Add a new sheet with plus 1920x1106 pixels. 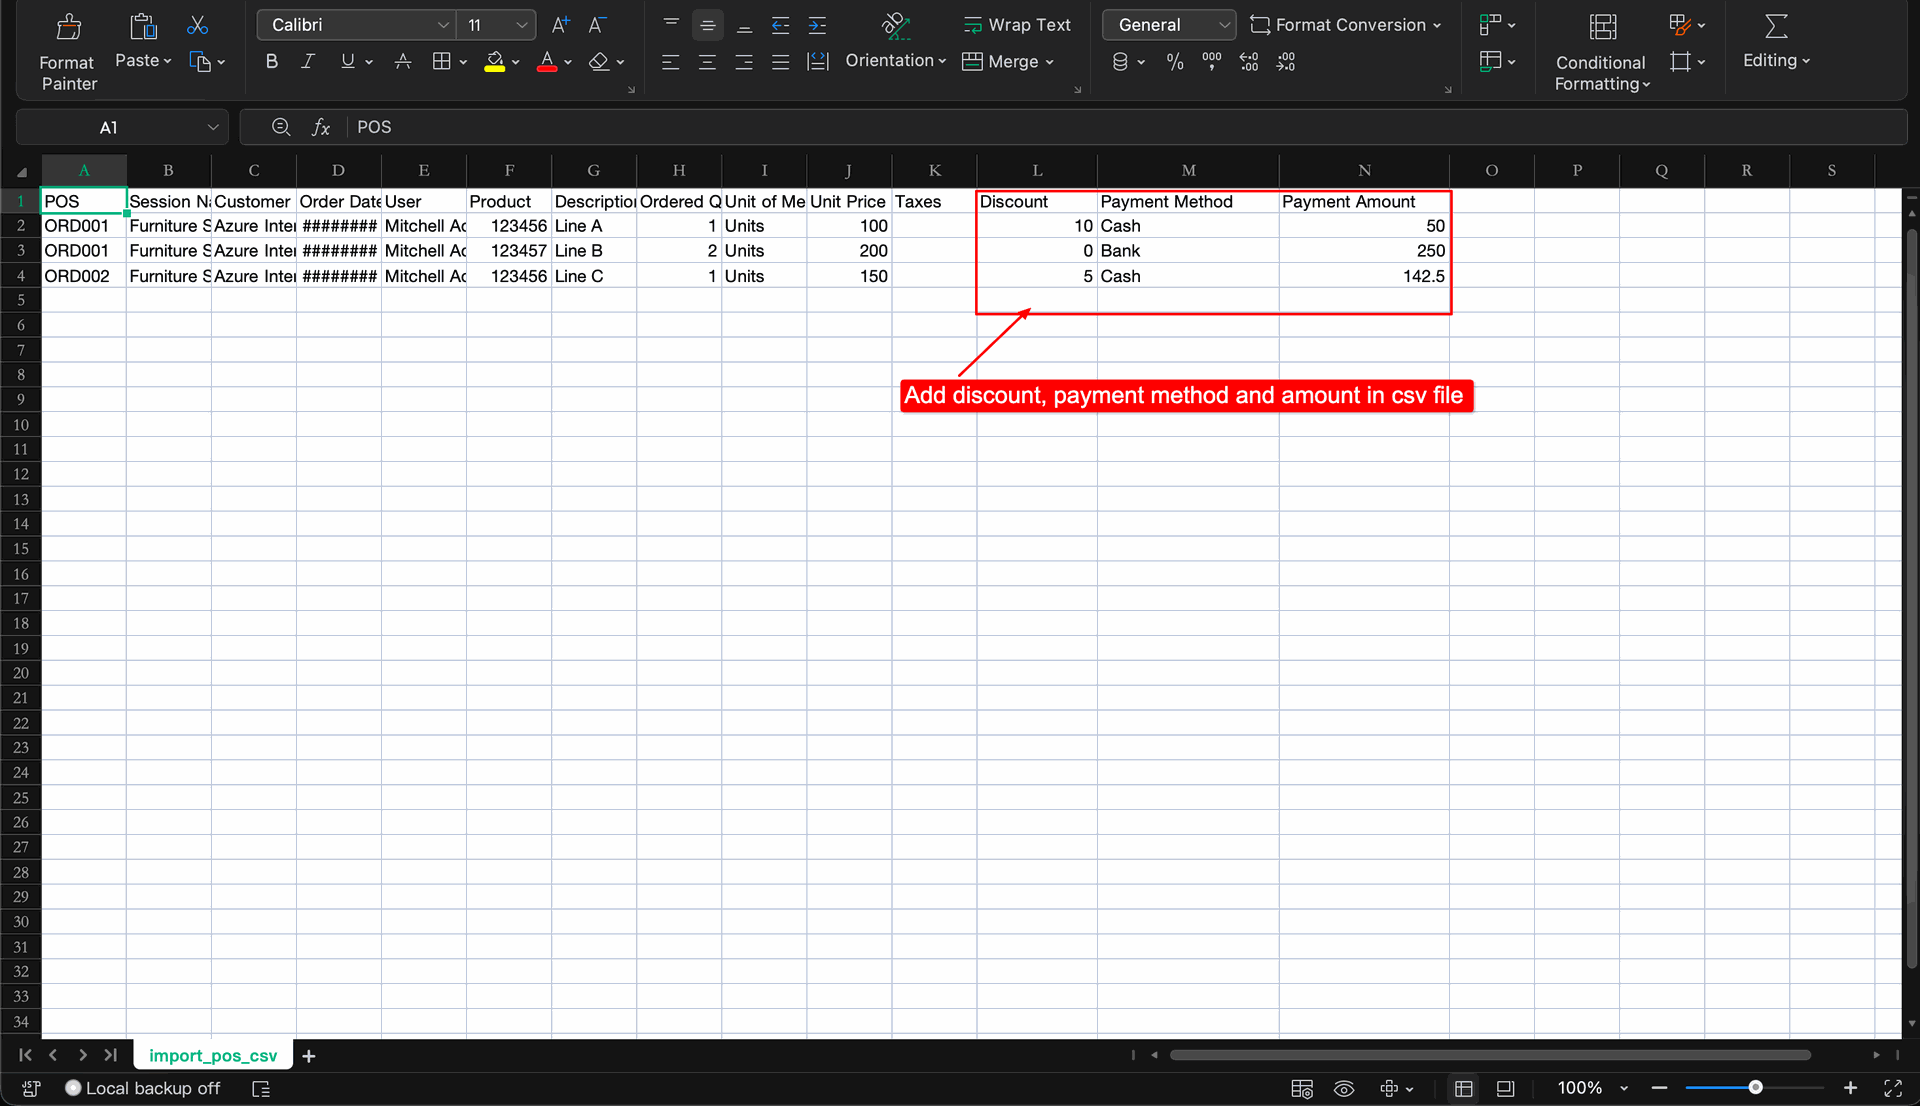[309, 1056]
